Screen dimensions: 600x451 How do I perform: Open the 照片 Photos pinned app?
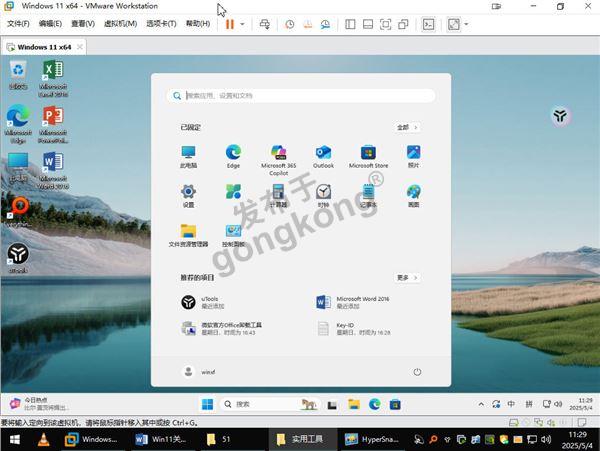click(413, 157)
